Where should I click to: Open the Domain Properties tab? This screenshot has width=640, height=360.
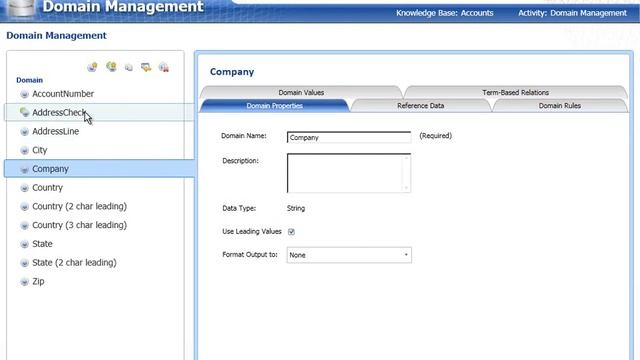point(275,106)
